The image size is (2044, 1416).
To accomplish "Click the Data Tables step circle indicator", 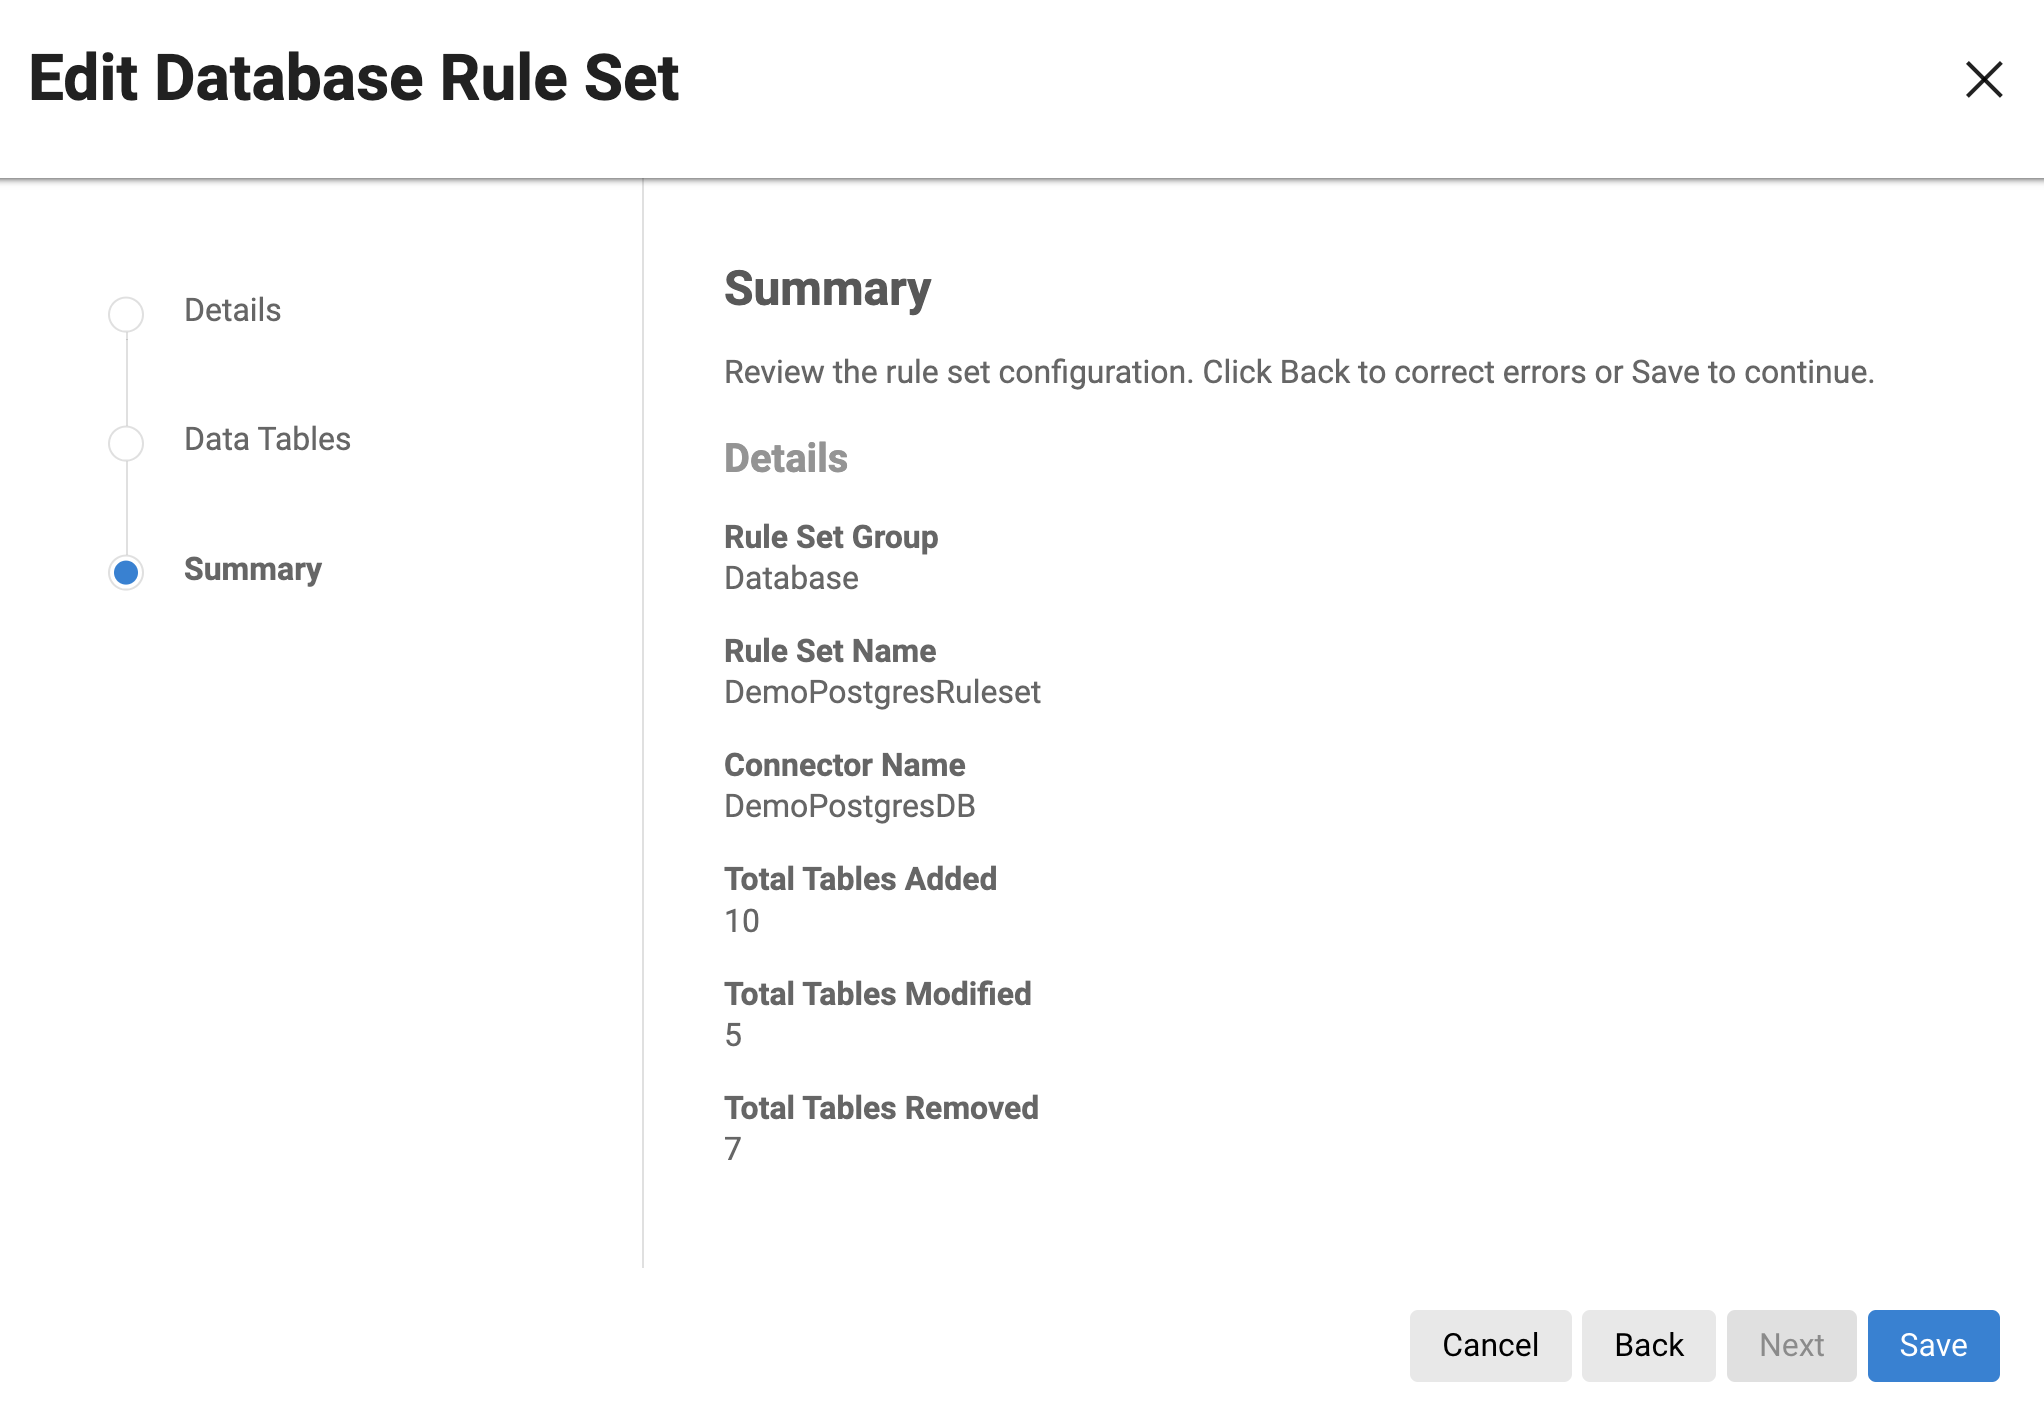I will [x=126, y=443].
